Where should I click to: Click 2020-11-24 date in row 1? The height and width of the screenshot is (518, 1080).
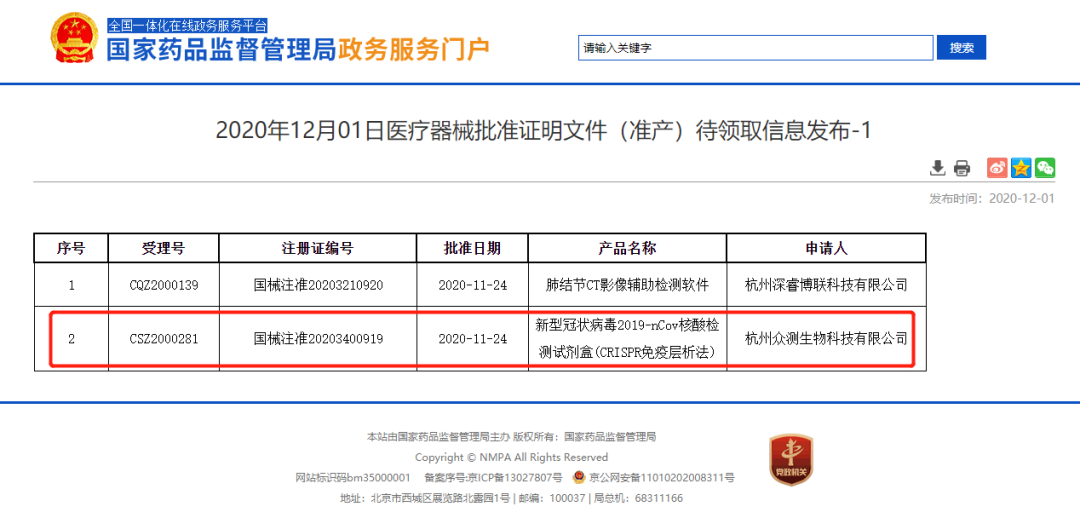[x=472, y=284]
